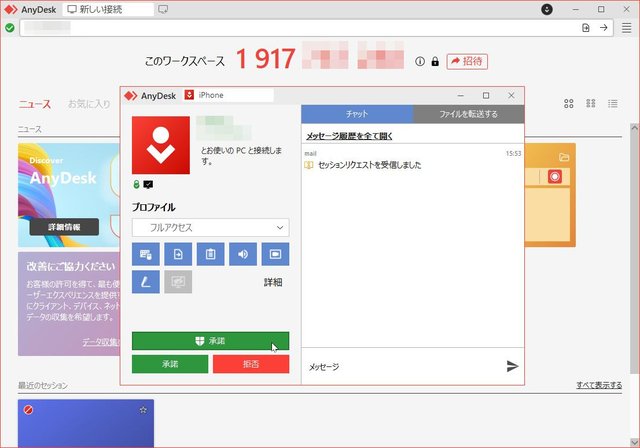Open メッセージ履歴を全て開く link
The width and height of the screenshot is (640, 448).
(349, 136)
